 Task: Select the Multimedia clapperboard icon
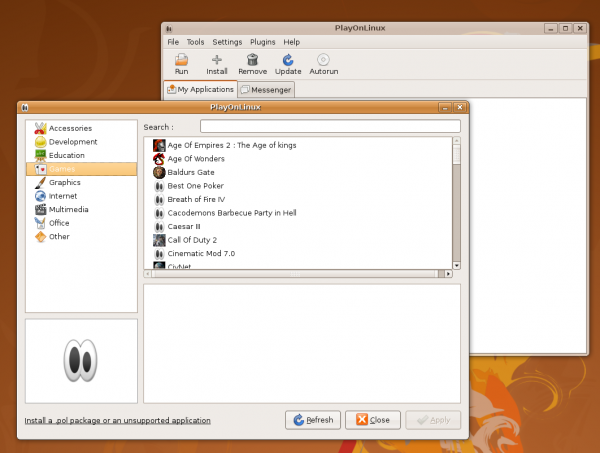[x=40, y=209]
